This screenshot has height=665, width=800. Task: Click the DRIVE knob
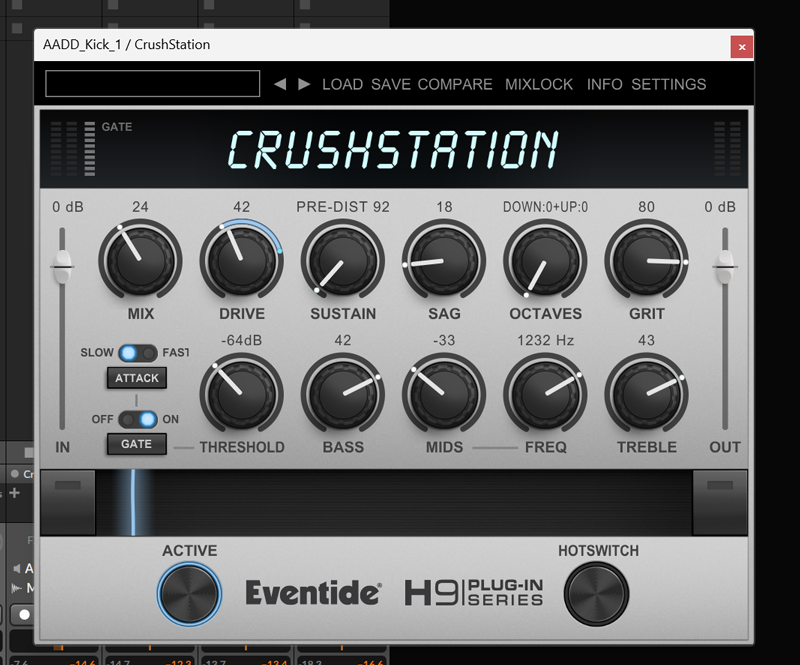click(x=241, y=260)
